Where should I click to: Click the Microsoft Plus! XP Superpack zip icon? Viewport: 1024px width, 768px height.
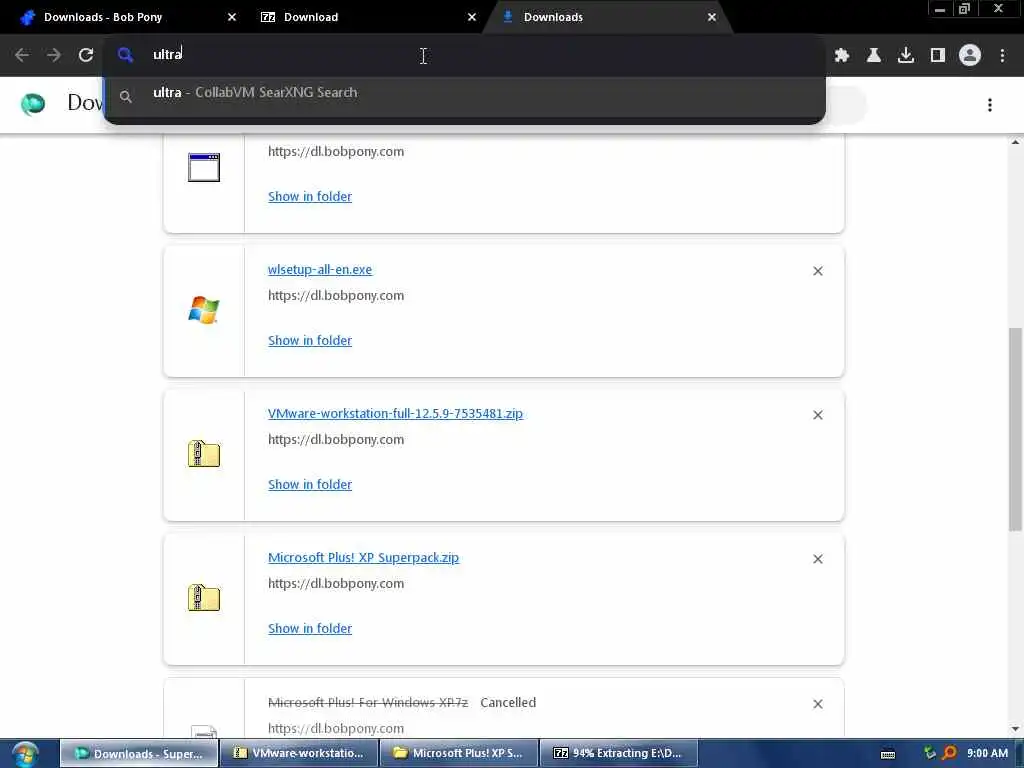(x=204, y=597)
